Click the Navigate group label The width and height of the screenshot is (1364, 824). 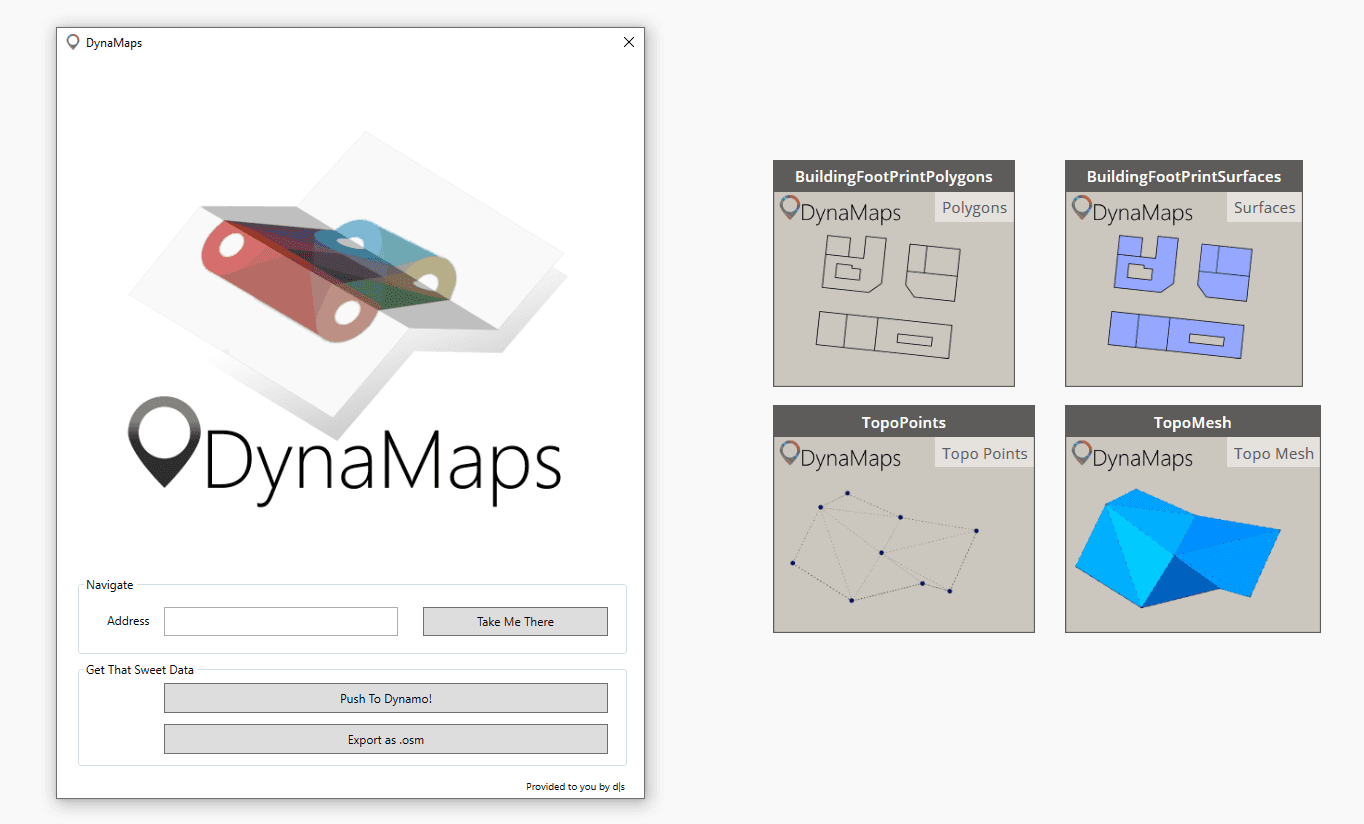point(109,585)
